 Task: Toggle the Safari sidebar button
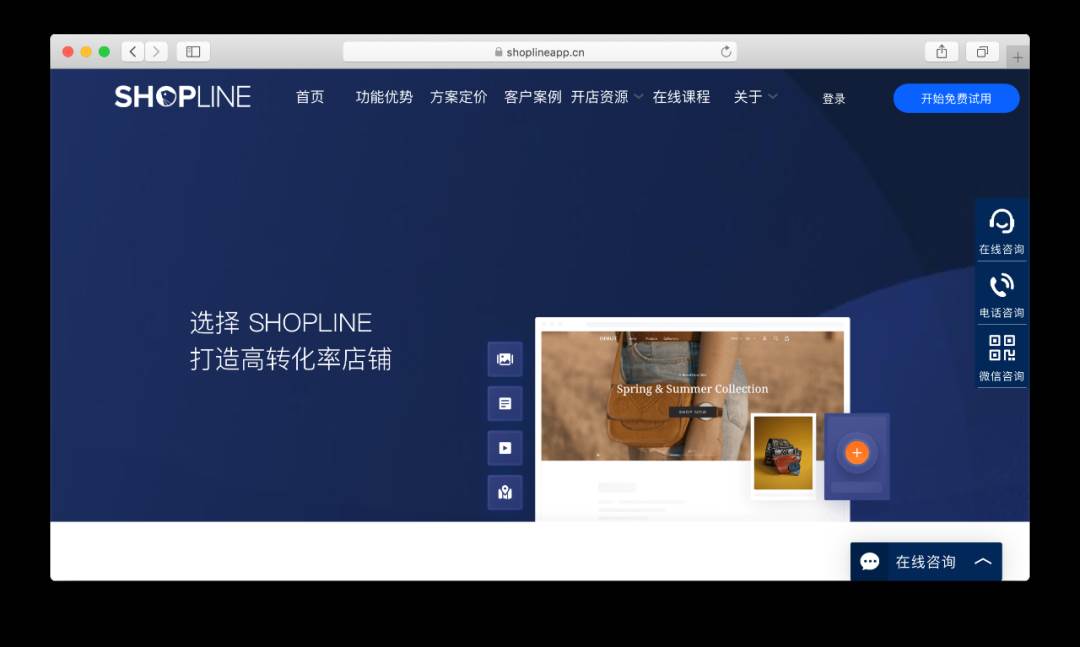tap(193, 52)
